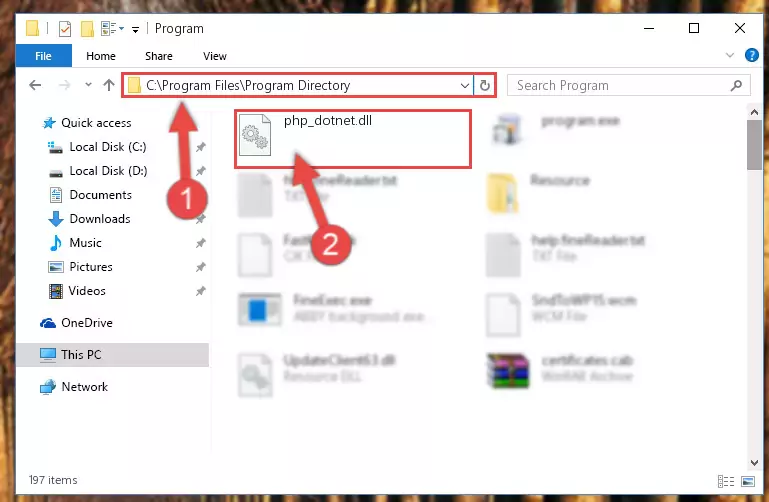The height and width of the screenshot is (502, 769).
Task: Open the File menu
Action: pos(43,56)
